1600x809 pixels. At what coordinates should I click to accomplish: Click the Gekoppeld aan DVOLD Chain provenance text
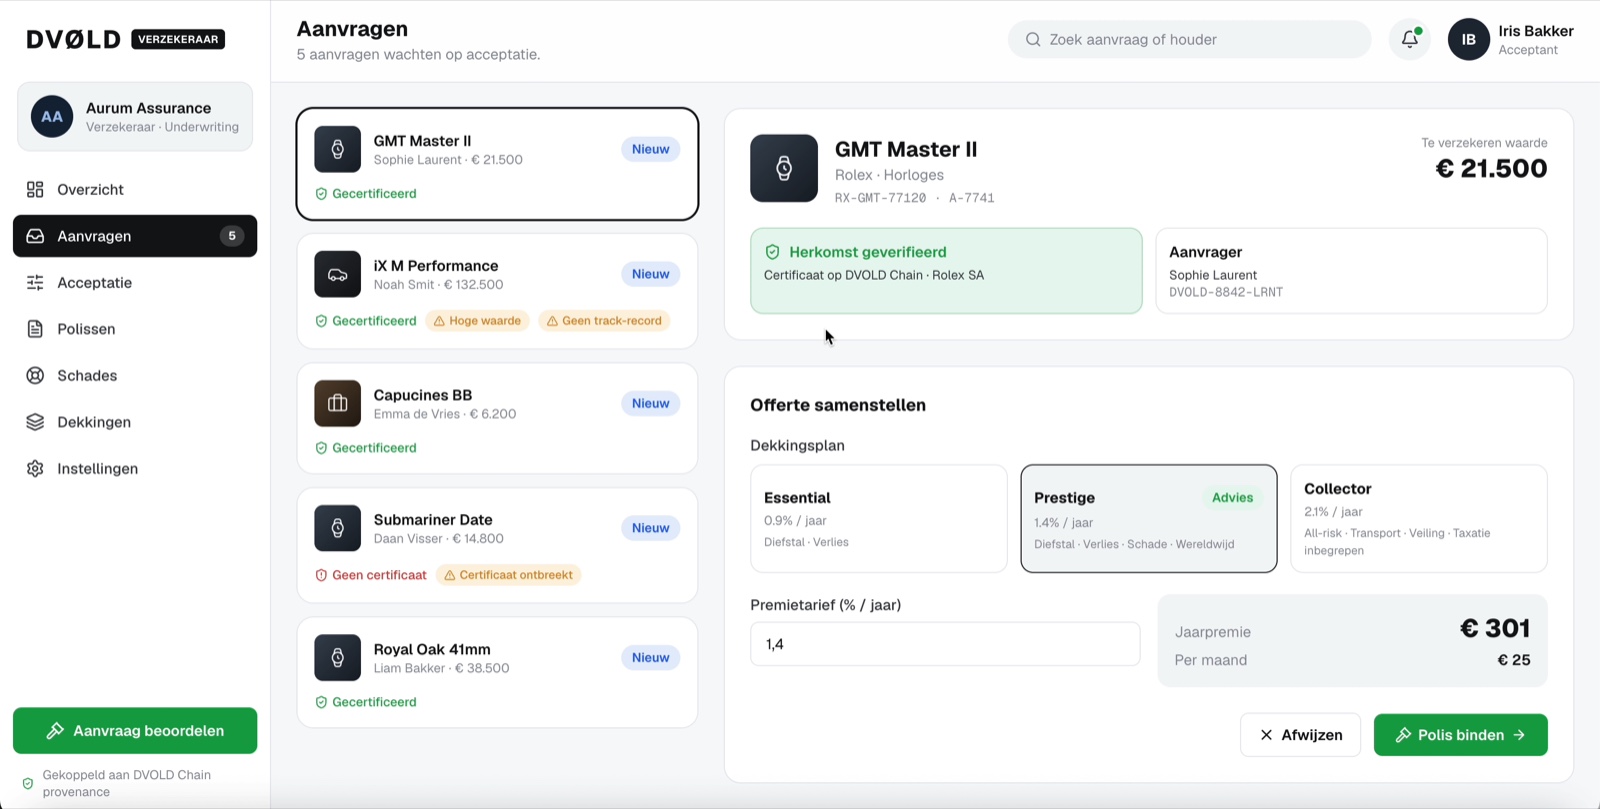pos(127,783)
